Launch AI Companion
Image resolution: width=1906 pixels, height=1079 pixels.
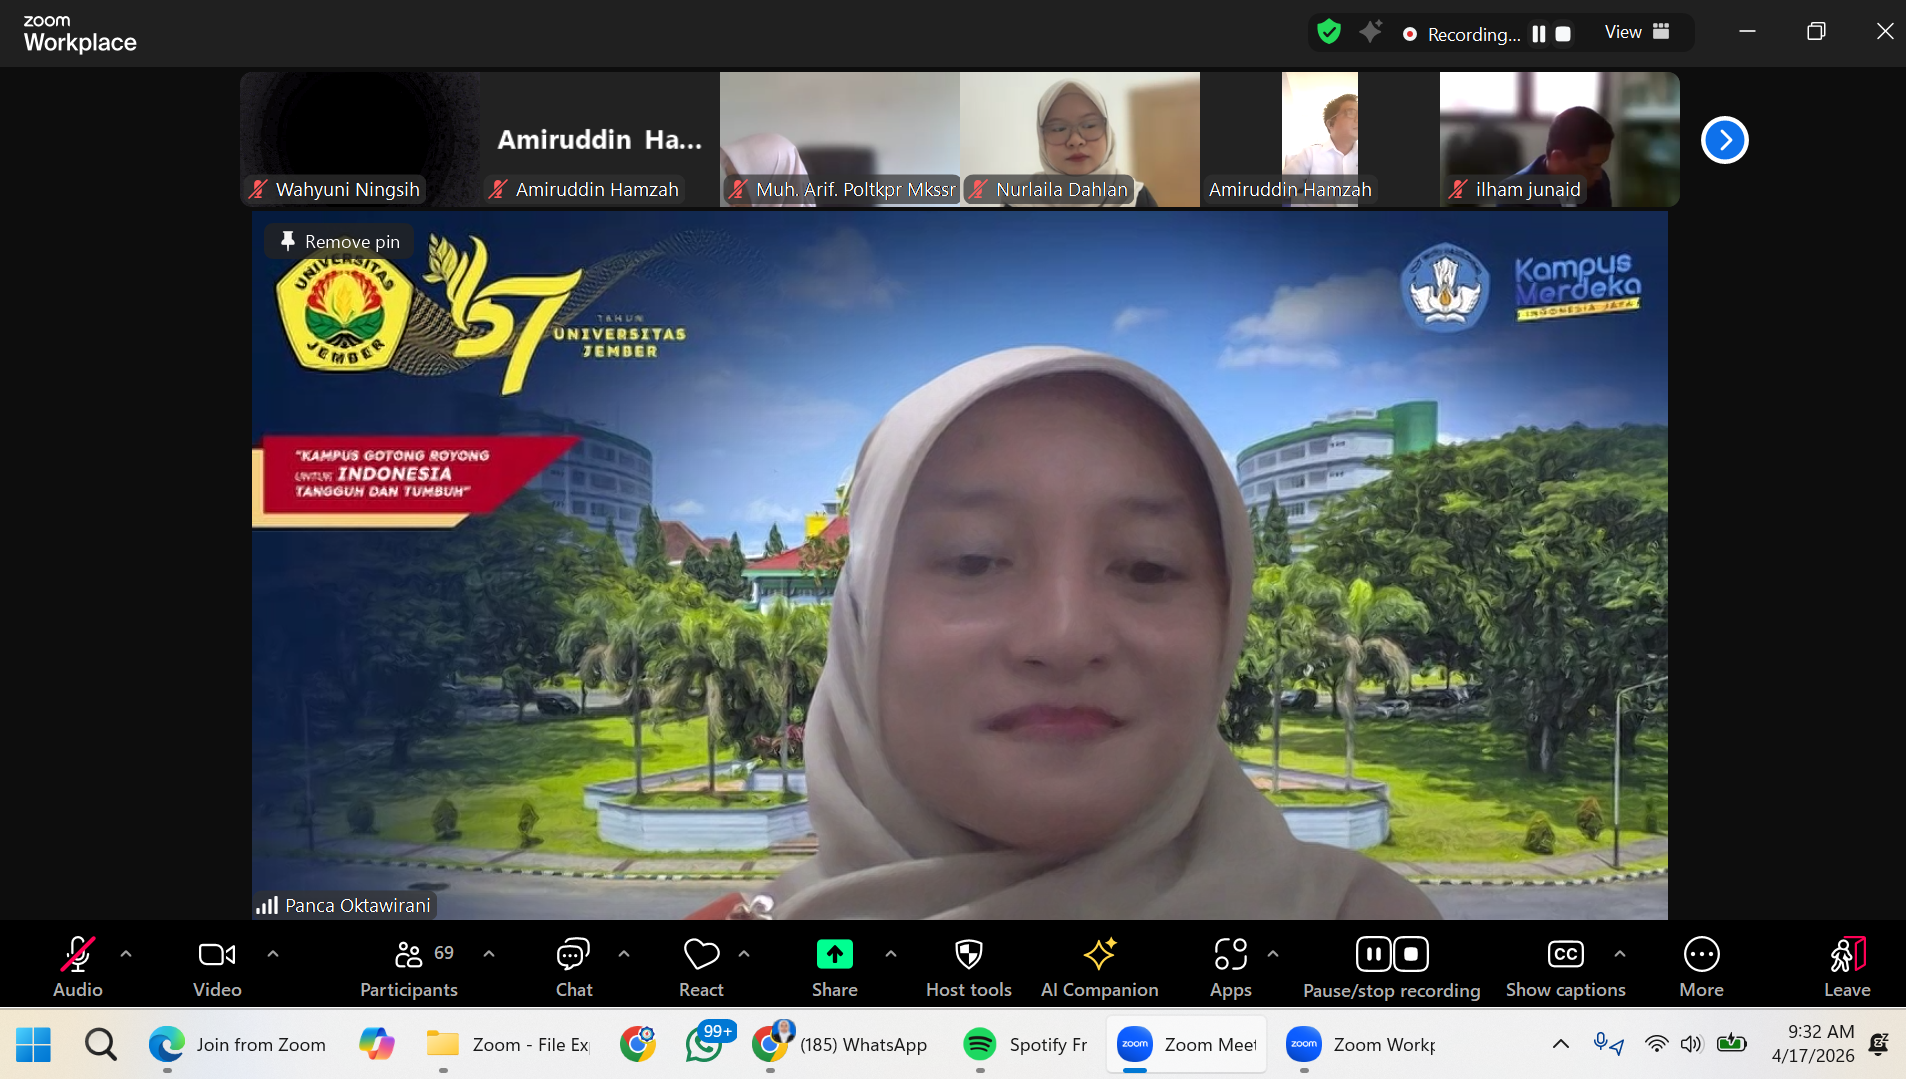(1098, 963)
